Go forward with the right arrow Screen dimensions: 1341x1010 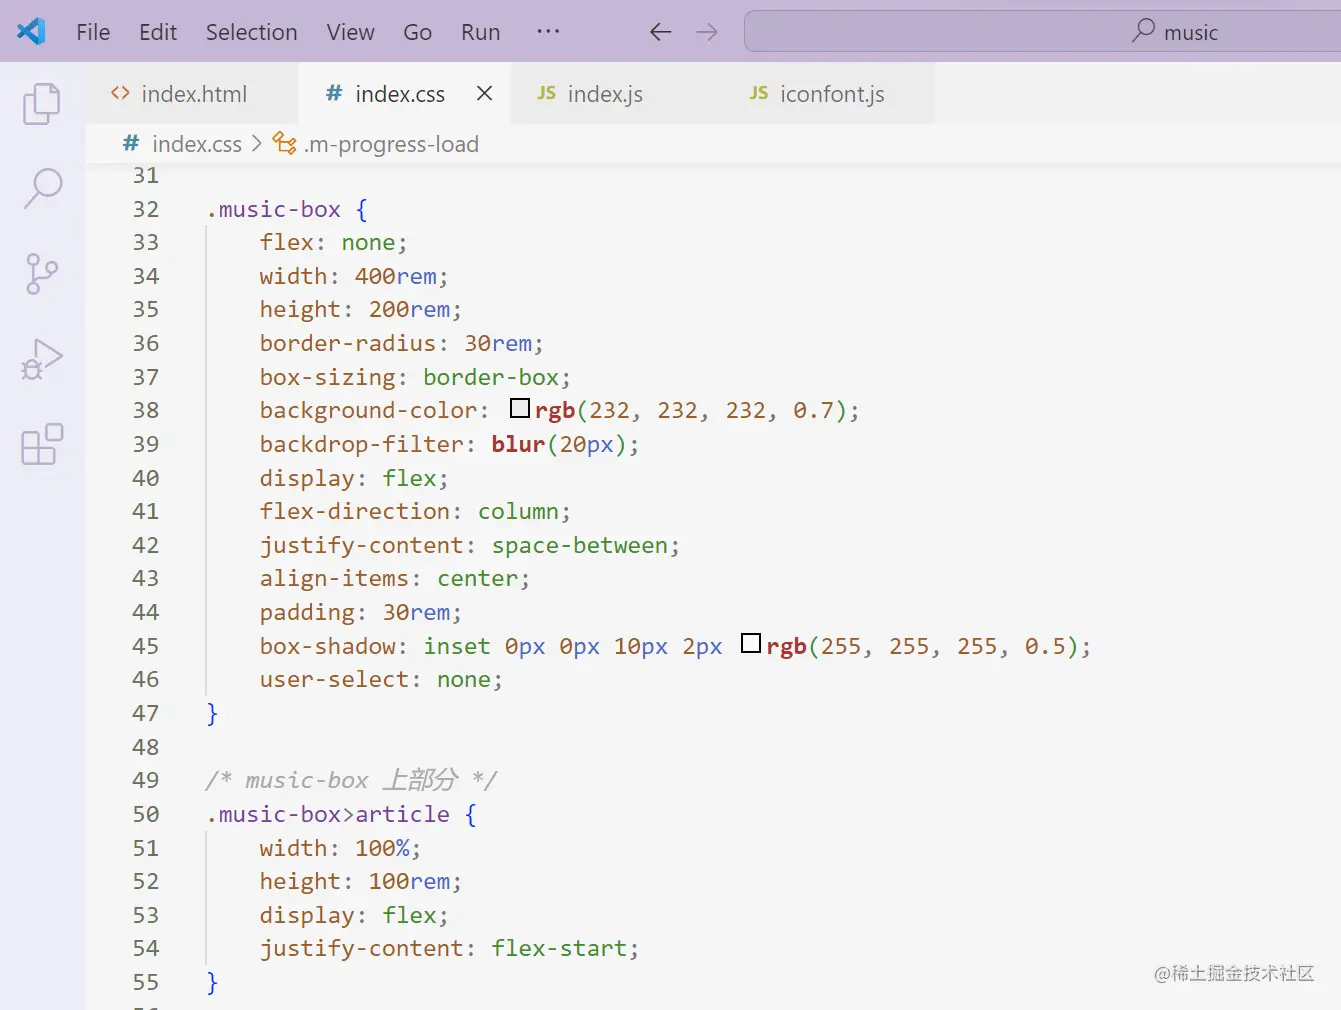click(x=707, y=32)
